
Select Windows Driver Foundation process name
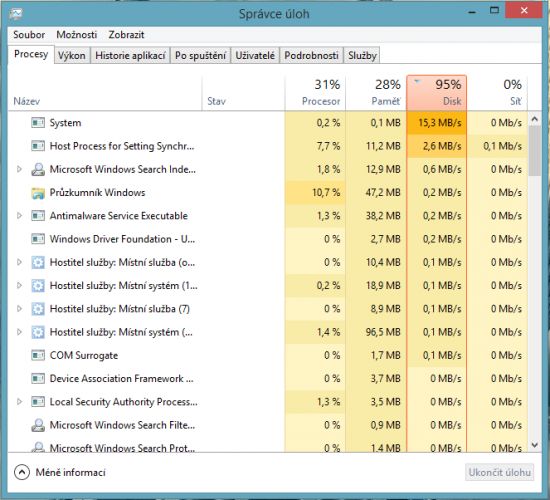point(122,239)
